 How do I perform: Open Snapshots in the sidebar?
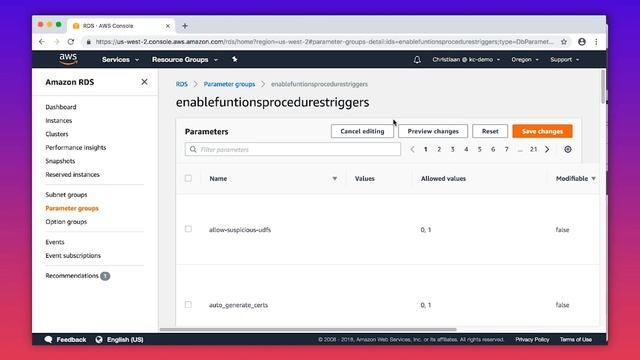(x=60, y=161)
